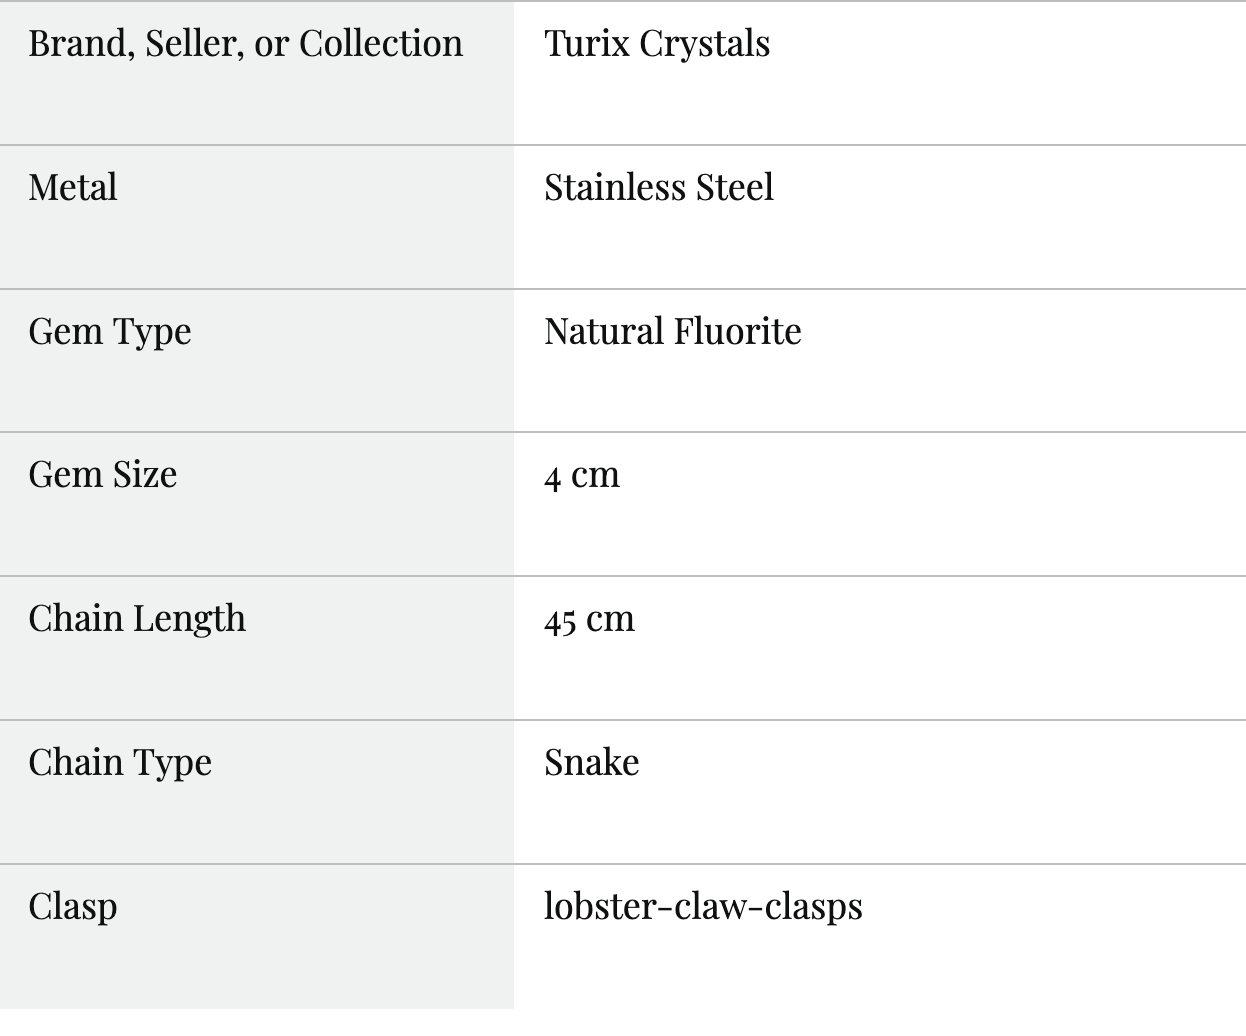1246x1036 pixels.
Task: Select the 'Snake' chain type value
Action: tap(592, 763)
